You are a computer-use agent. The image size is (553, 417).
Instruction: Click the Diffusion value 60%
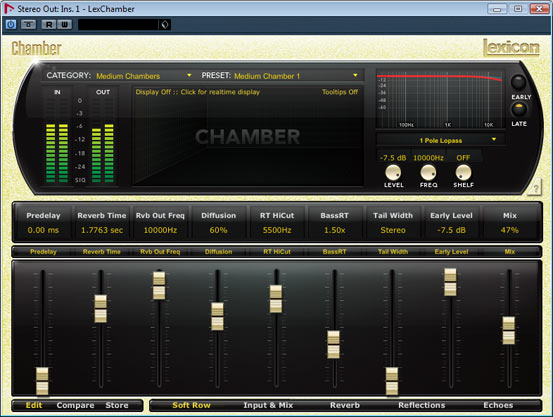coord(218,230)
